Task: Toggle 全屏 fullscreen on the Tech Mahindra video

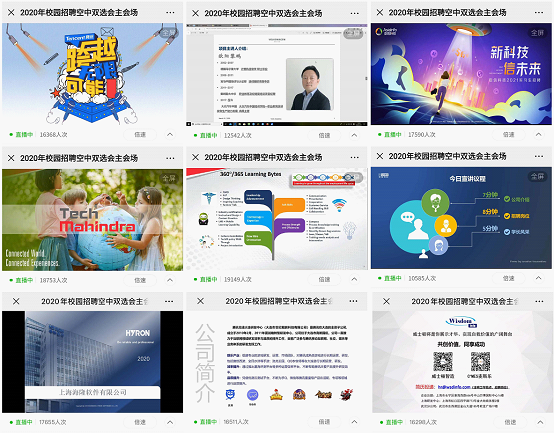Action: [x=169, y=178]
